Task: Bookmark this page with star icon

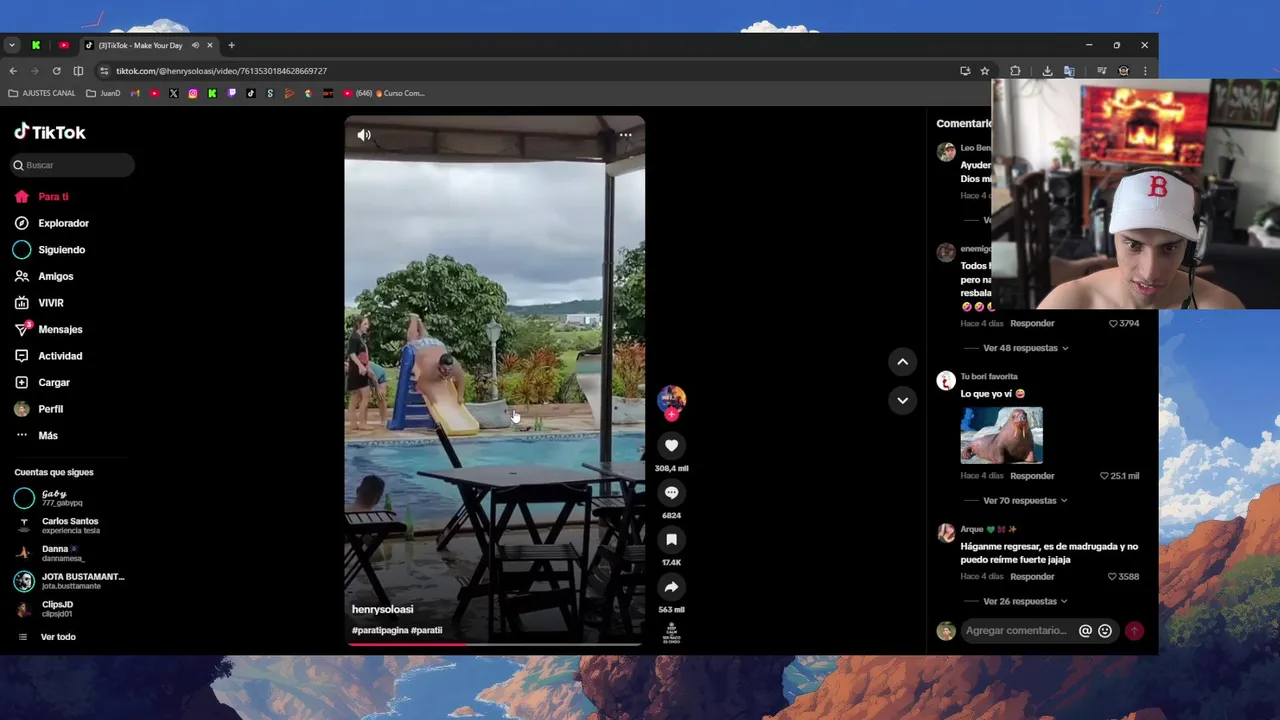Action: (x=985, y=71)
